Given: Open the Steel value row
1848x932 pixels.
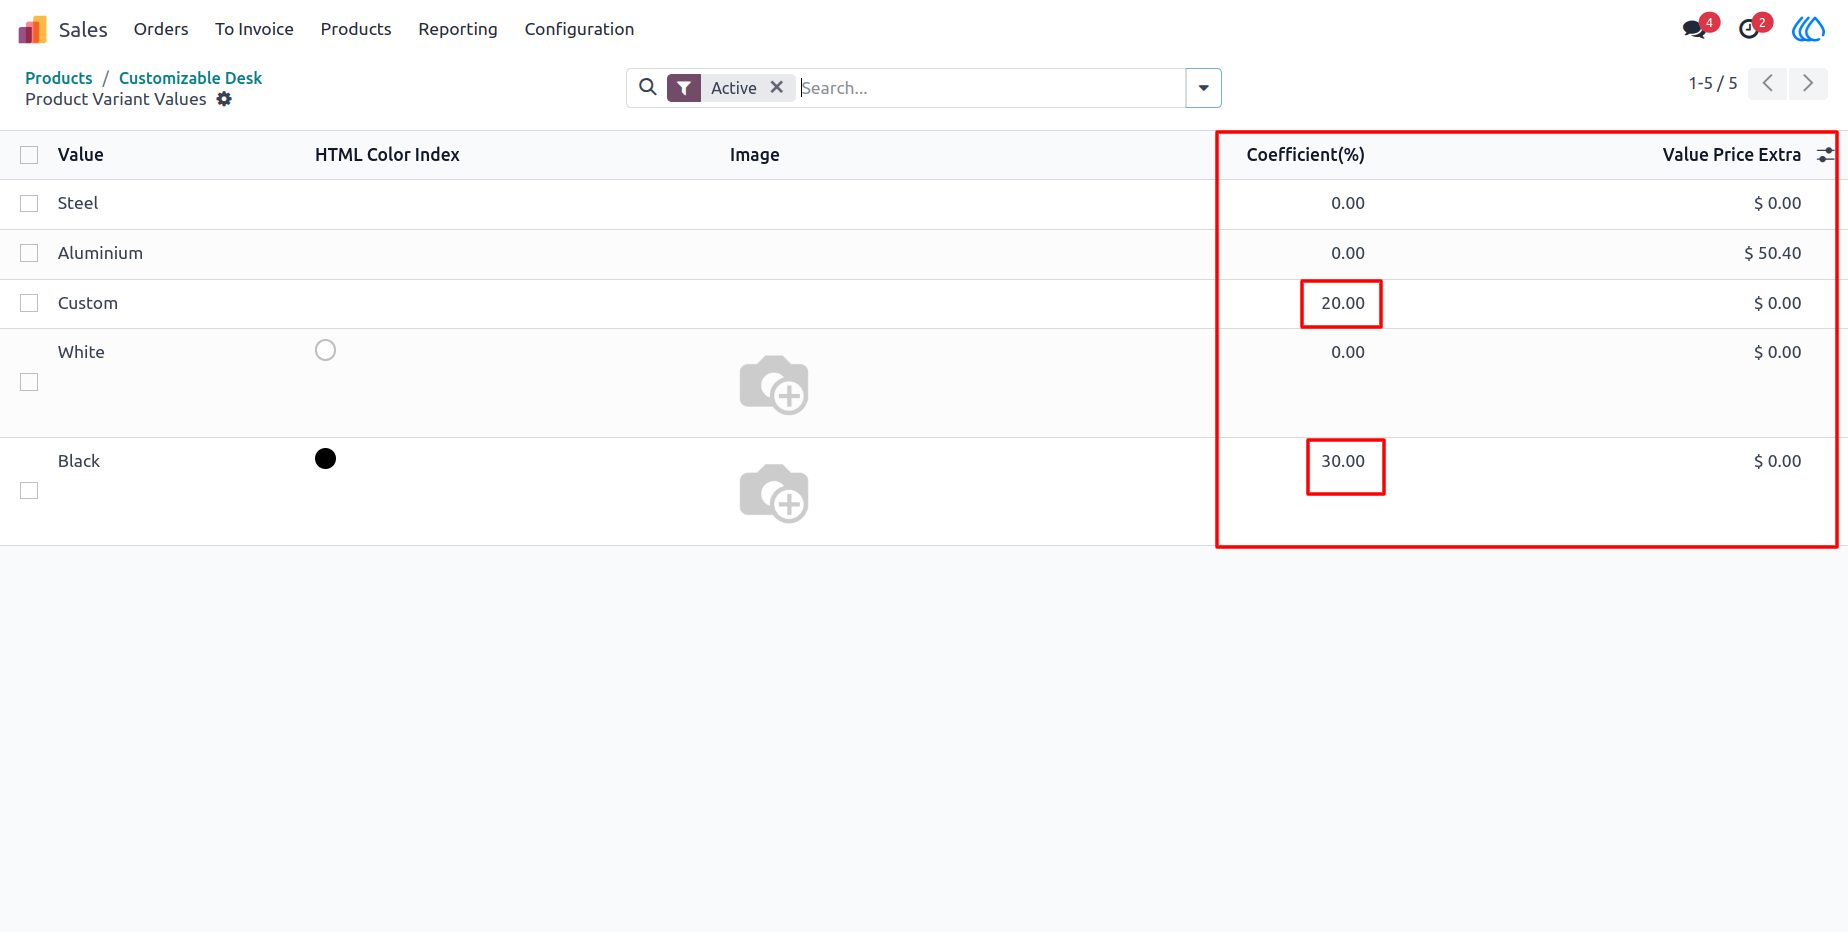Looking at the screenshot, I should click(924, 204).
